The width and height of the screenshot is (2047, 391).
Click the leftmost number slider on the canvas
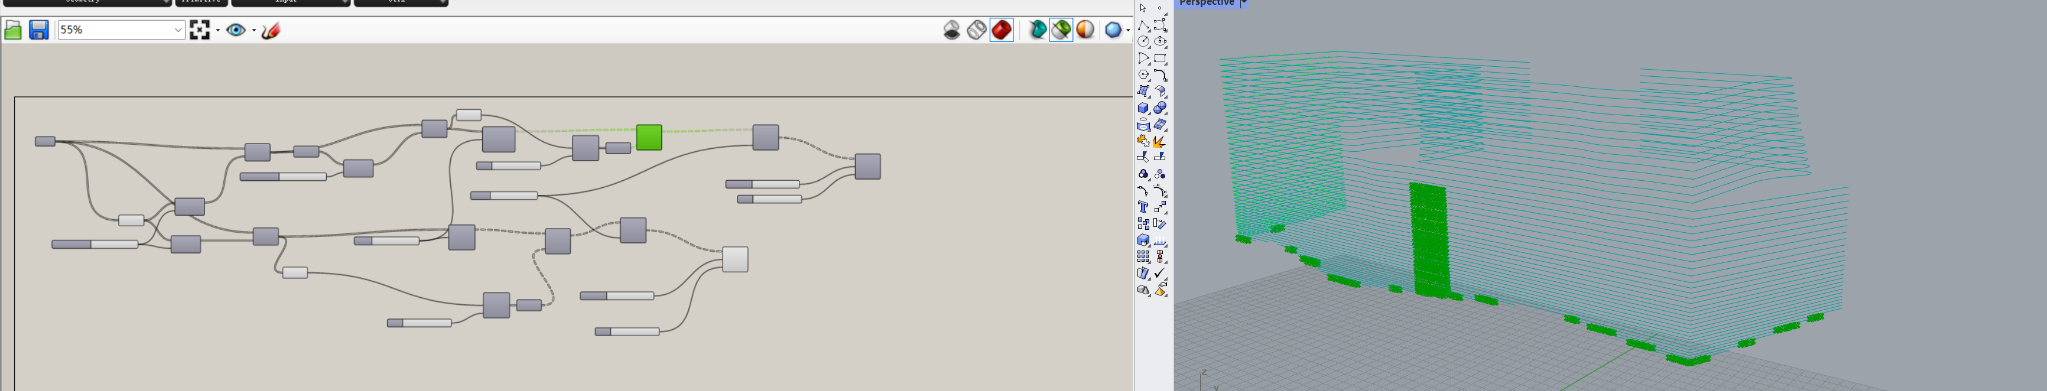(95, 244)
